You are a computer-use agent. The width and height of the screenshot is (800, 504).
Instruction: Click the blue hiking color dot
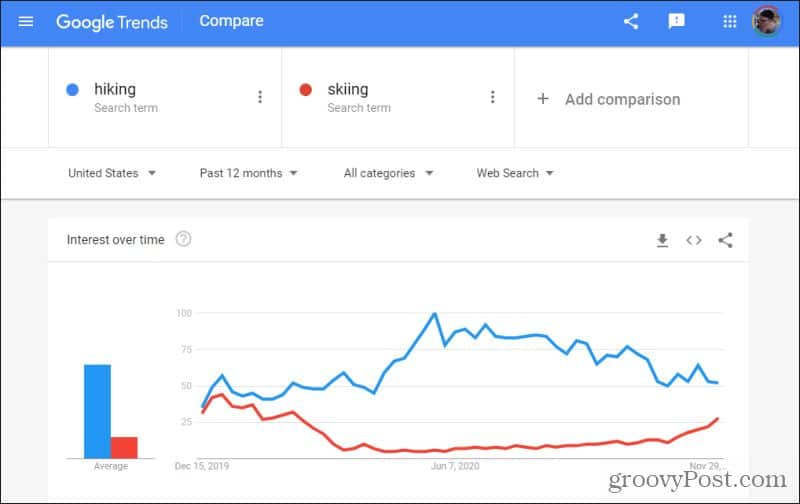coord(73,90)
